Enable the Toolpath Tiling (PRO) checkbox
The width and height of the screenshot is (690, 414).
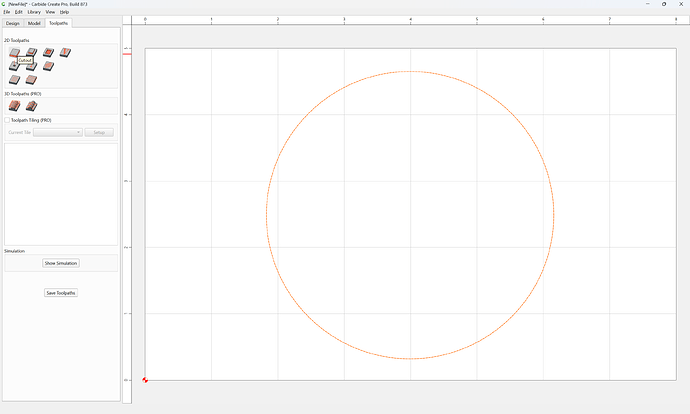[x=7, y=120]
